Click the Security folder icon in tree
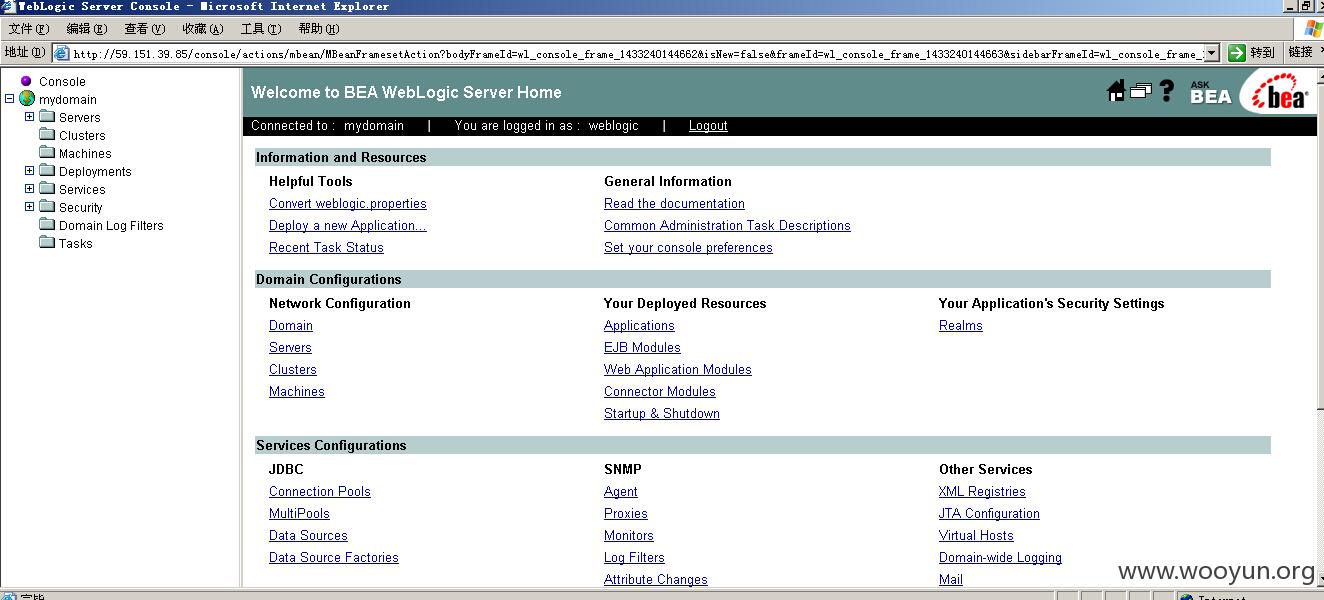Viewport: 1324px width, 600px height. (x=47, y=207)
